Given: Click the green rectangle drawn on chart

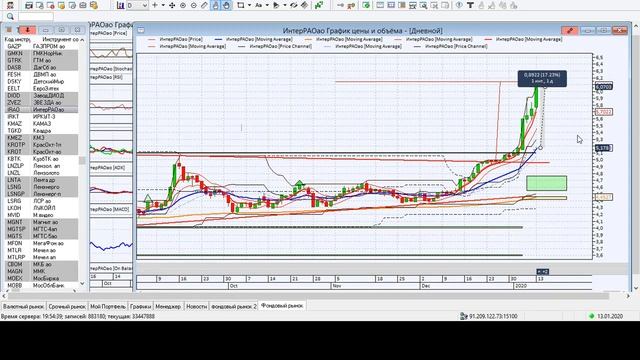Looking at the screenshot, I should click(547, 183).
